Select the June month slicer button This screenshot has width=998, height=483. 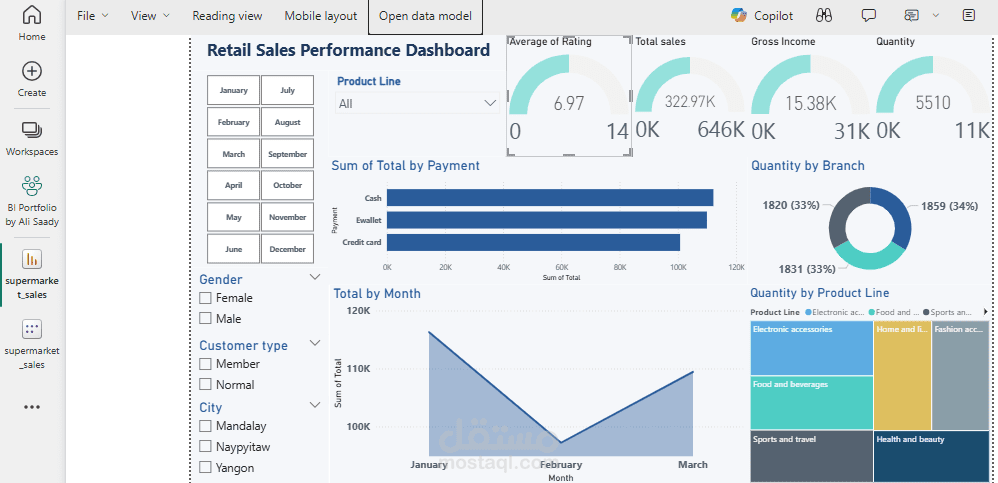(x=234, y=249)
